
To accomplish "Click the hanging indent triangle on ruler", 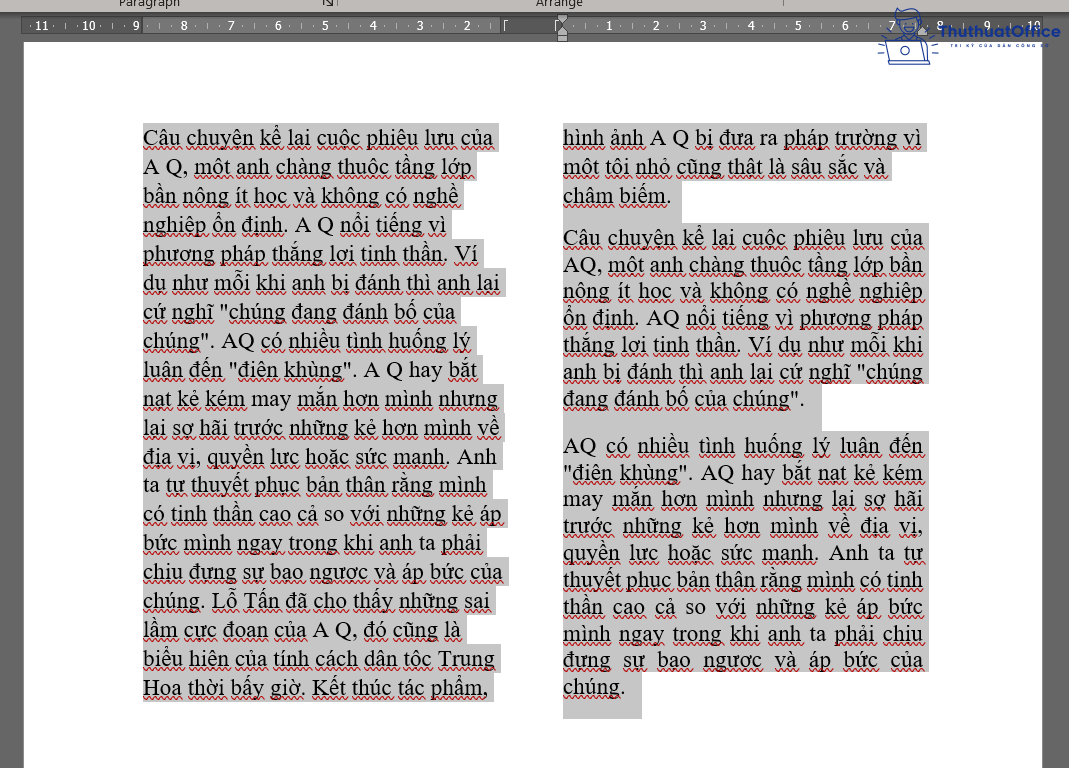I will coord(562,31).
